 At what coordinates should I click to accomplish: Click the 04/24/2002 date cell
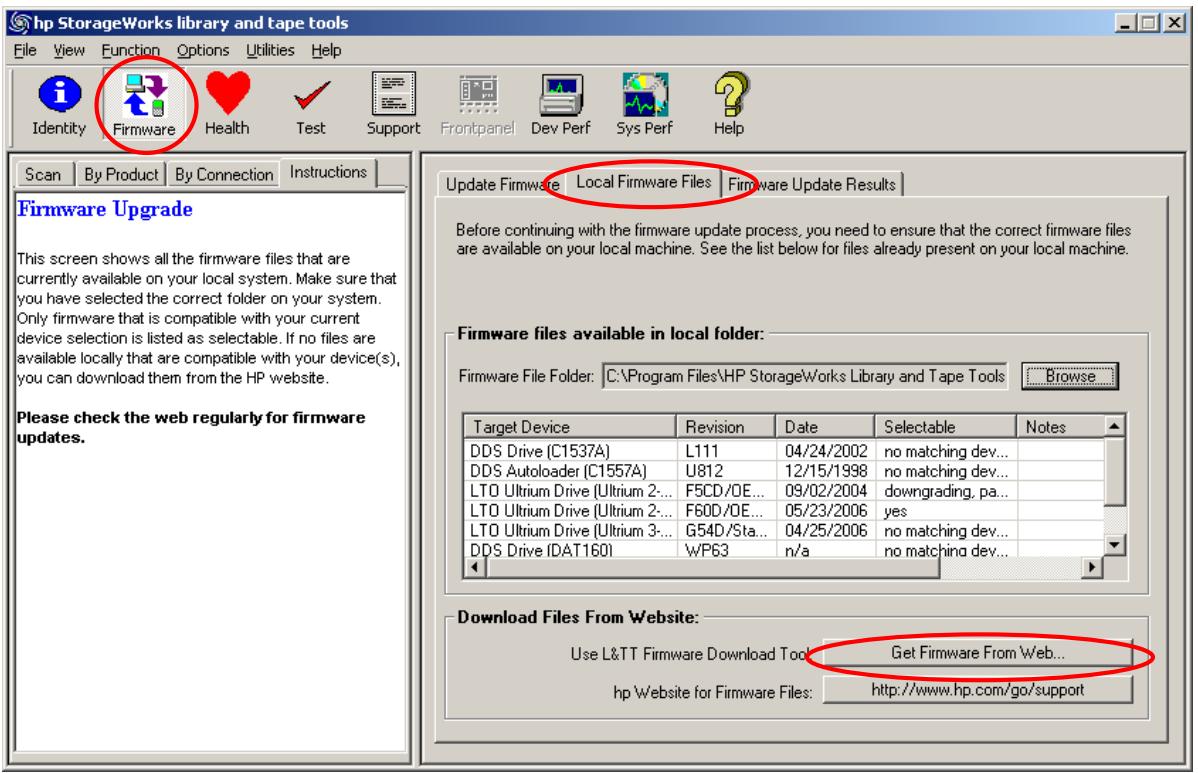[x=826, y=451]
